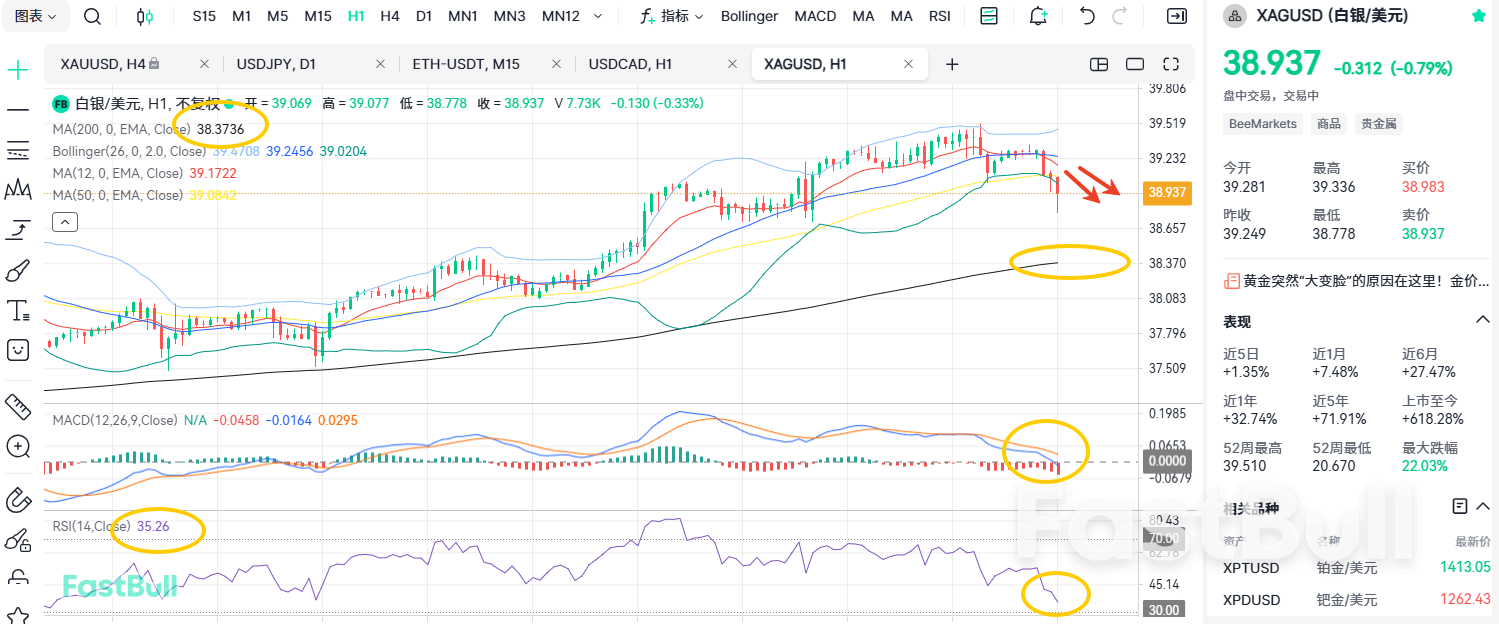The width and height of the screenshot is (1499, 624).
Task: Create a new price alert via bell icon
Action: tap(1038, 16)
